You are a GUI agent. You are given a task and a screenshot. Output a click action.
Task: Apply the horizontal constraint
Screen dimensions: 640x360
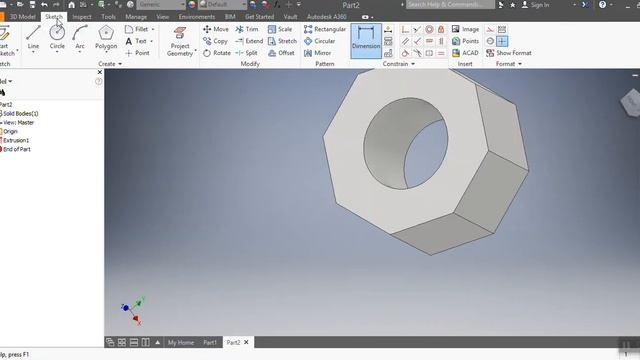tap(429, 41)
